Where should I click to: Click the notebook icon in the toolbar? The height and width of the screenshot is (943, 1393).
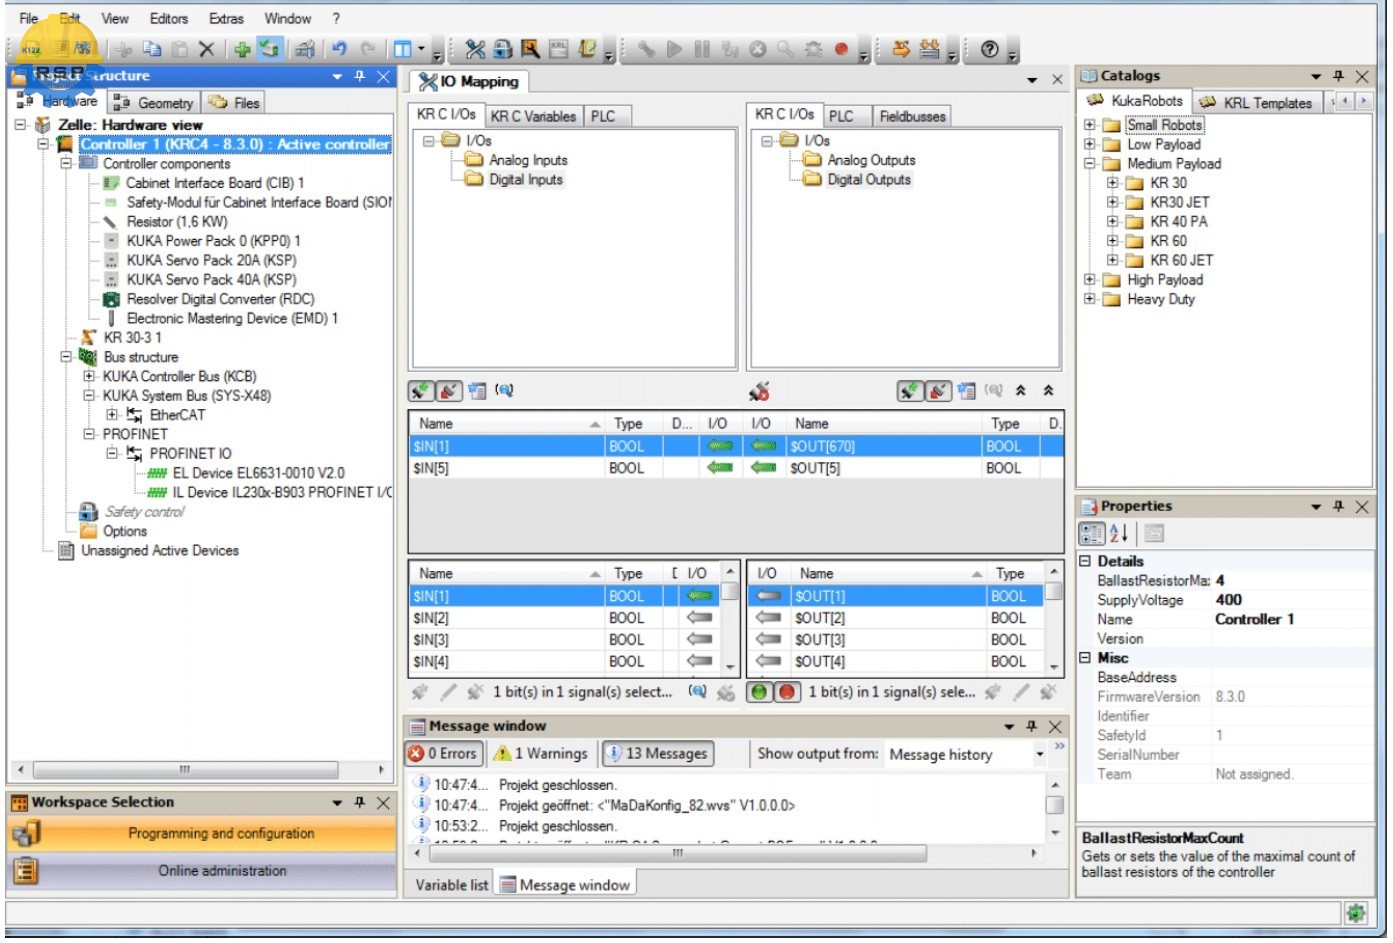587,49
